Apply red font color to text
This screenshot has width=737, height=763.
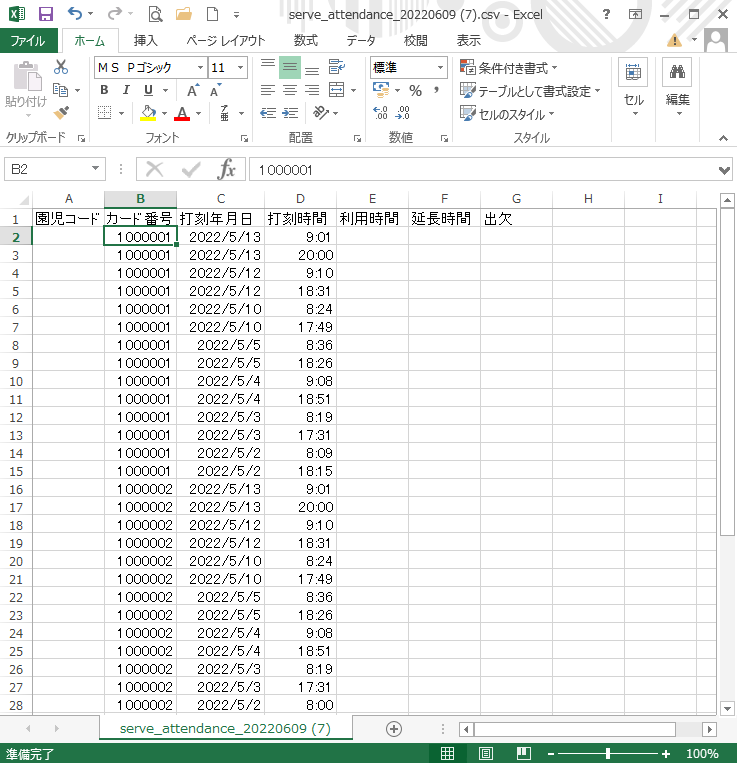click(182, 113)
